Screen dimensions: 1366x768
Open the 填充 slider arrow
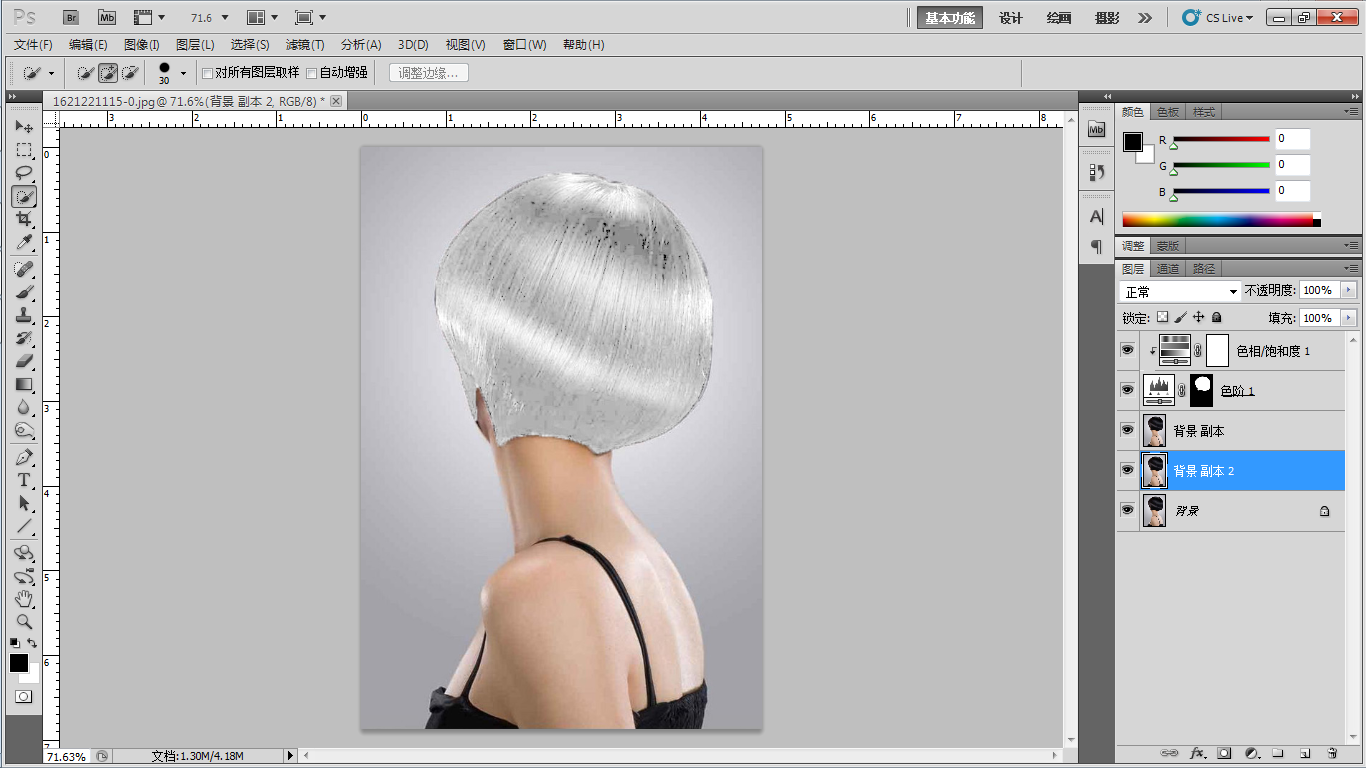[x=1349, y=318]
